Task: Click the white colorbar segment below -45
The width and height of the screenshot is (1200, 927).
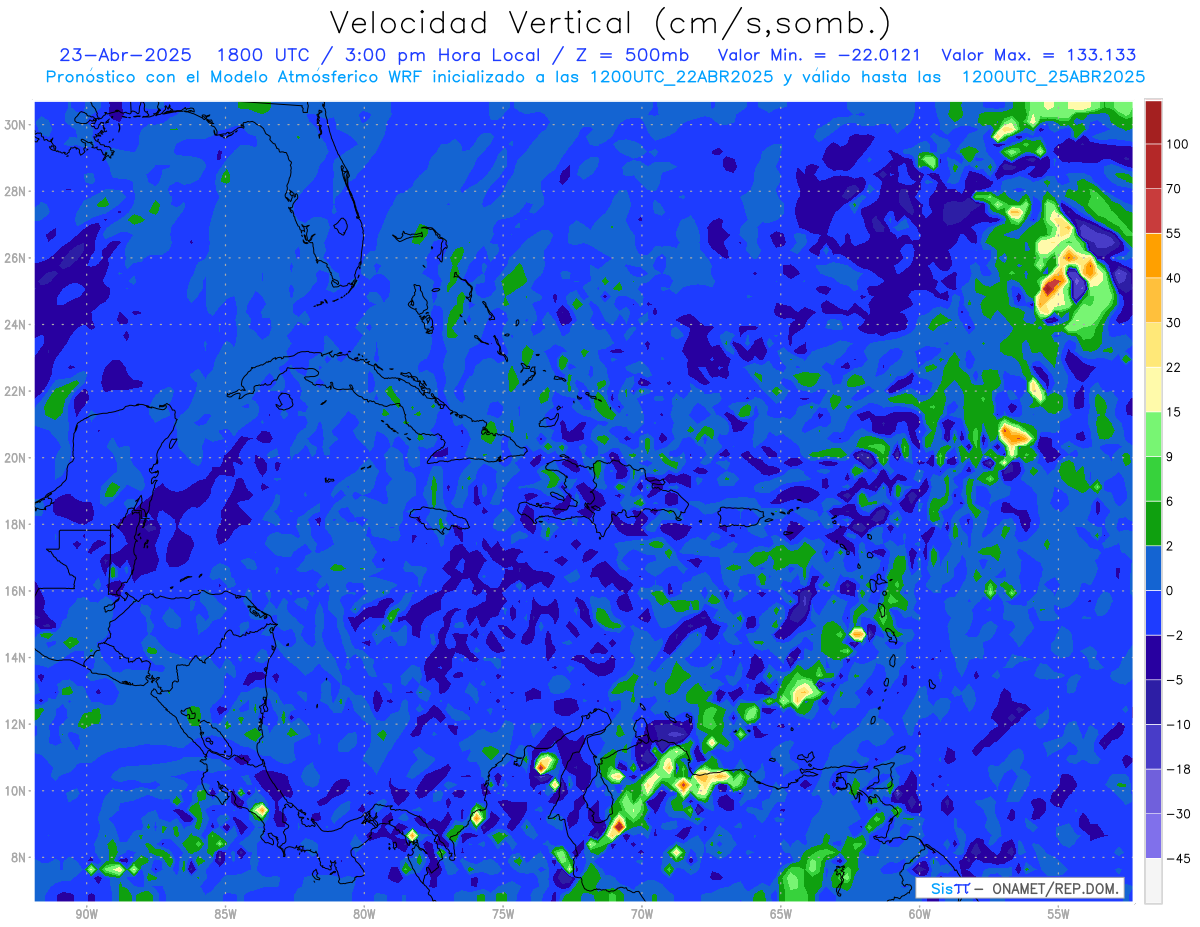Action: 1153,880
